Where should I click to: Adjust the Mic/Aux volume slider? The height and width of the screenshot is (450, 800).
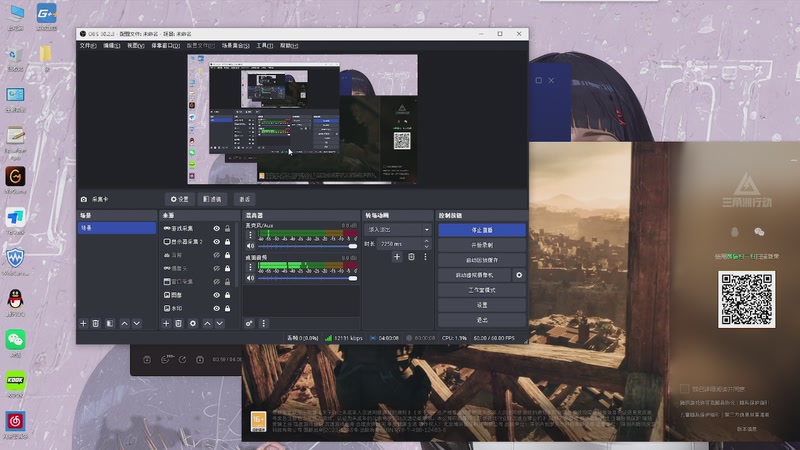coord(307,246)
